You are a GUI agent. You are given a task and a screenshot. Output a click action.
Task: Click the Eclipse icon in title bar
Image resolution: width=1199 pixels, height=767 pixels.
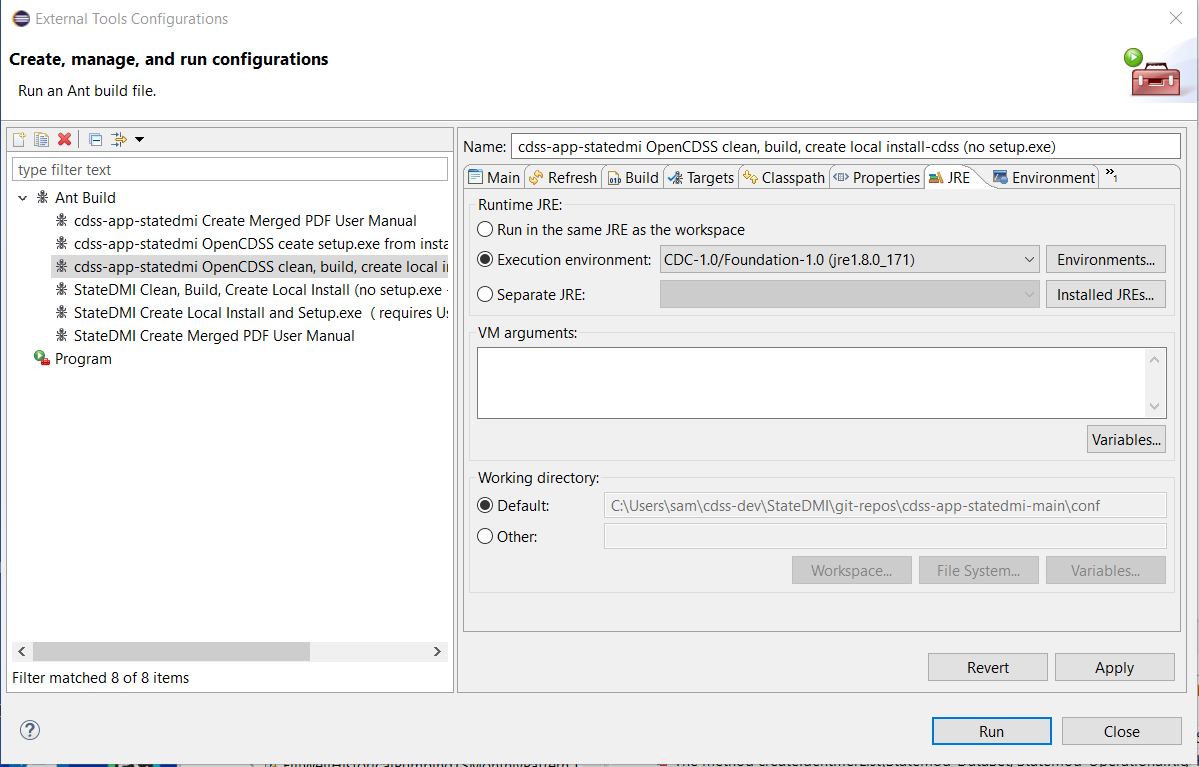tap(21, 18)
